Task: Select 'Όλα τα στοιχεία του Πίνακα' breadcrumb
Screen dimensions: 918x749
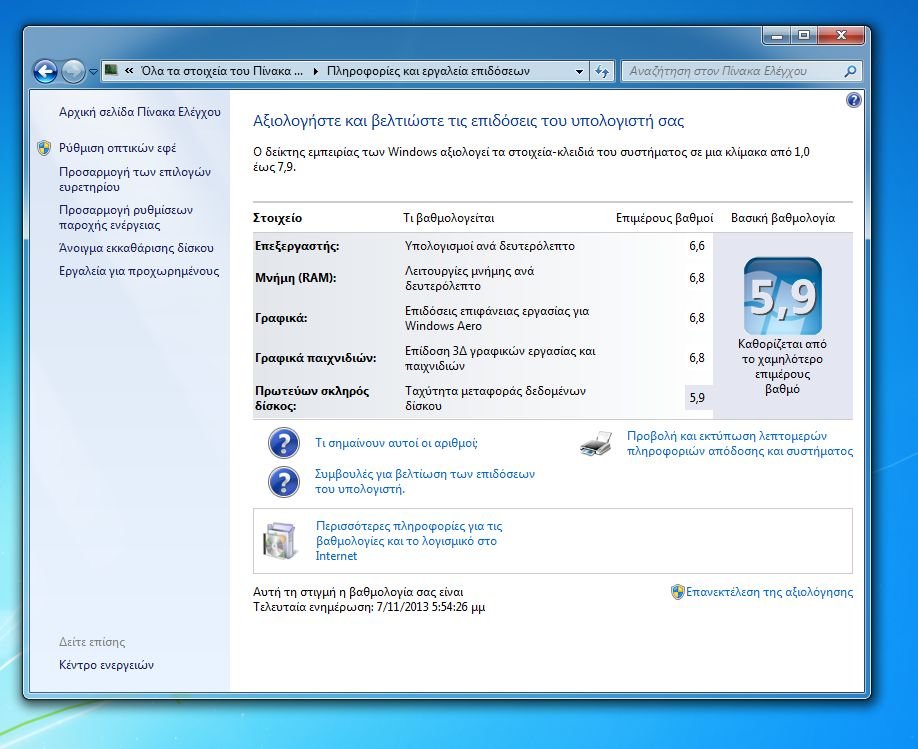Action: tap(221, 71)
